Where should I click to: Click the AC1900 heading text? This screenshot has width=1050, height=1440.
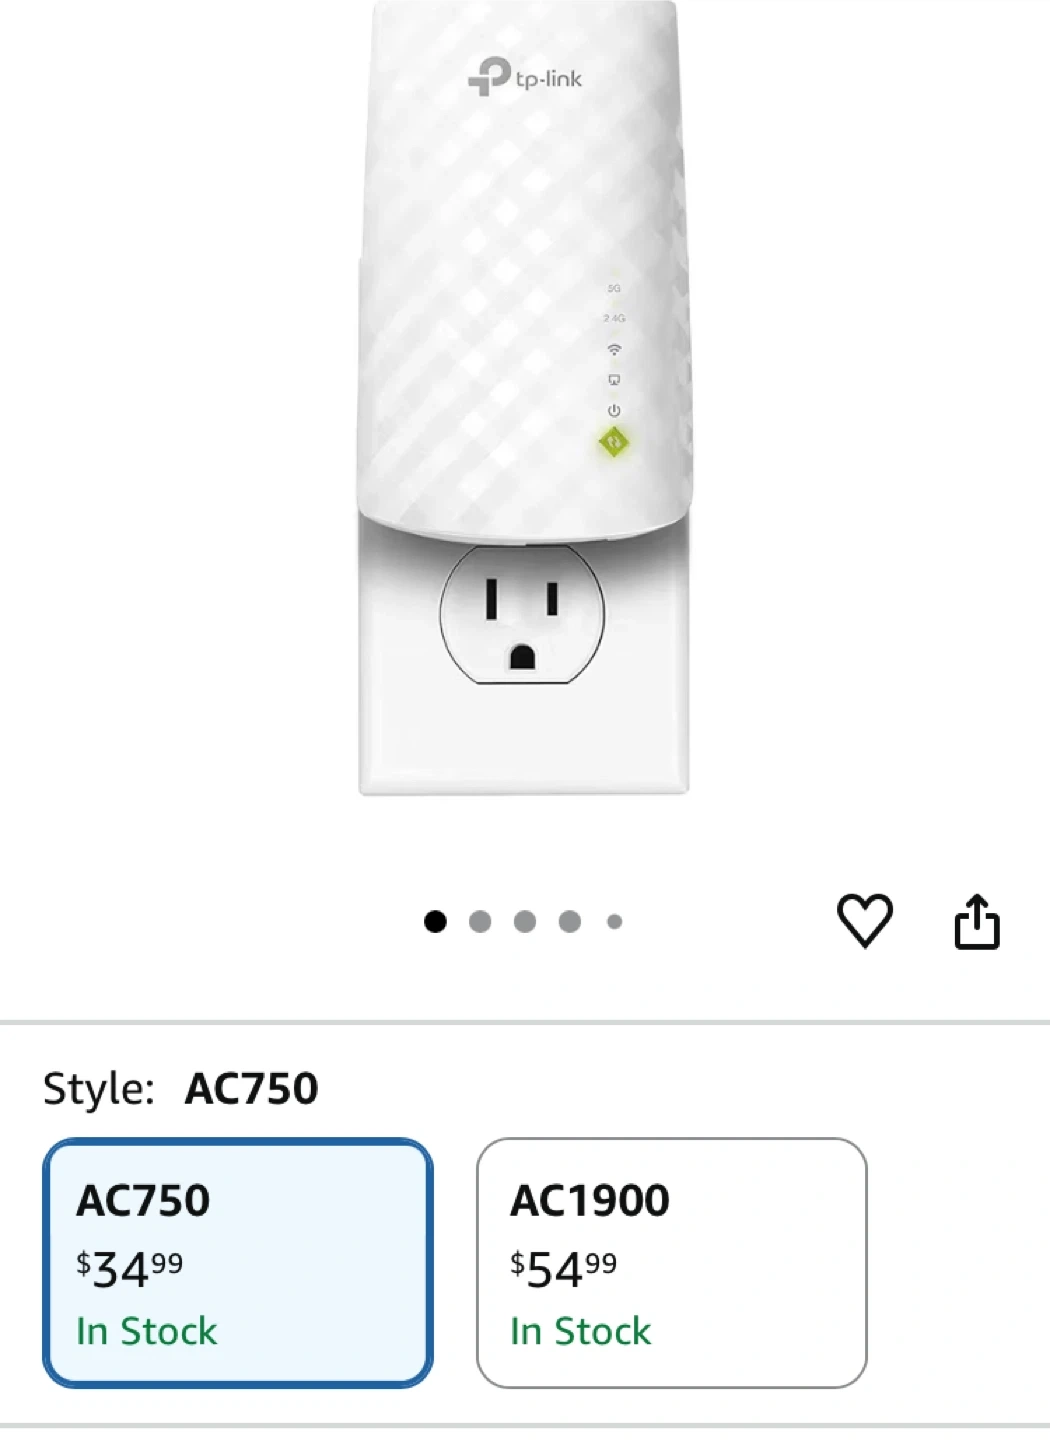click(x=590, y=1200)
